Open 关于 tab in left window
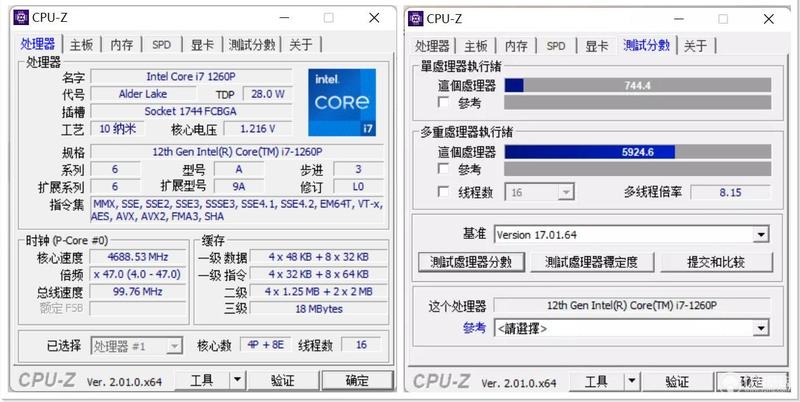This screenshot has height=402, width=800. tap(301, 45)
